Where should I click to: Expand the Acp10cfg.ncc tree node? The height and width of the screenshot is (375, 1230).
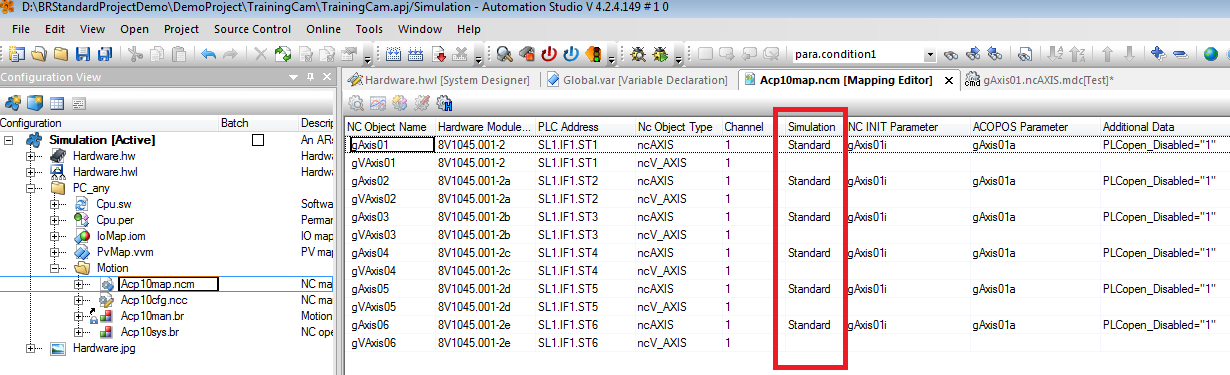pyautogui.click(x=79, y=300)
